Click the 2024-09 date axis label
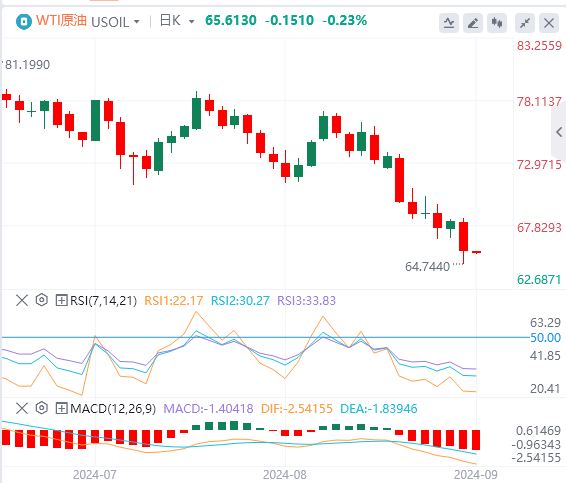Screen dimensions: 566x483 pyautogui.click(x=475, y=475)
